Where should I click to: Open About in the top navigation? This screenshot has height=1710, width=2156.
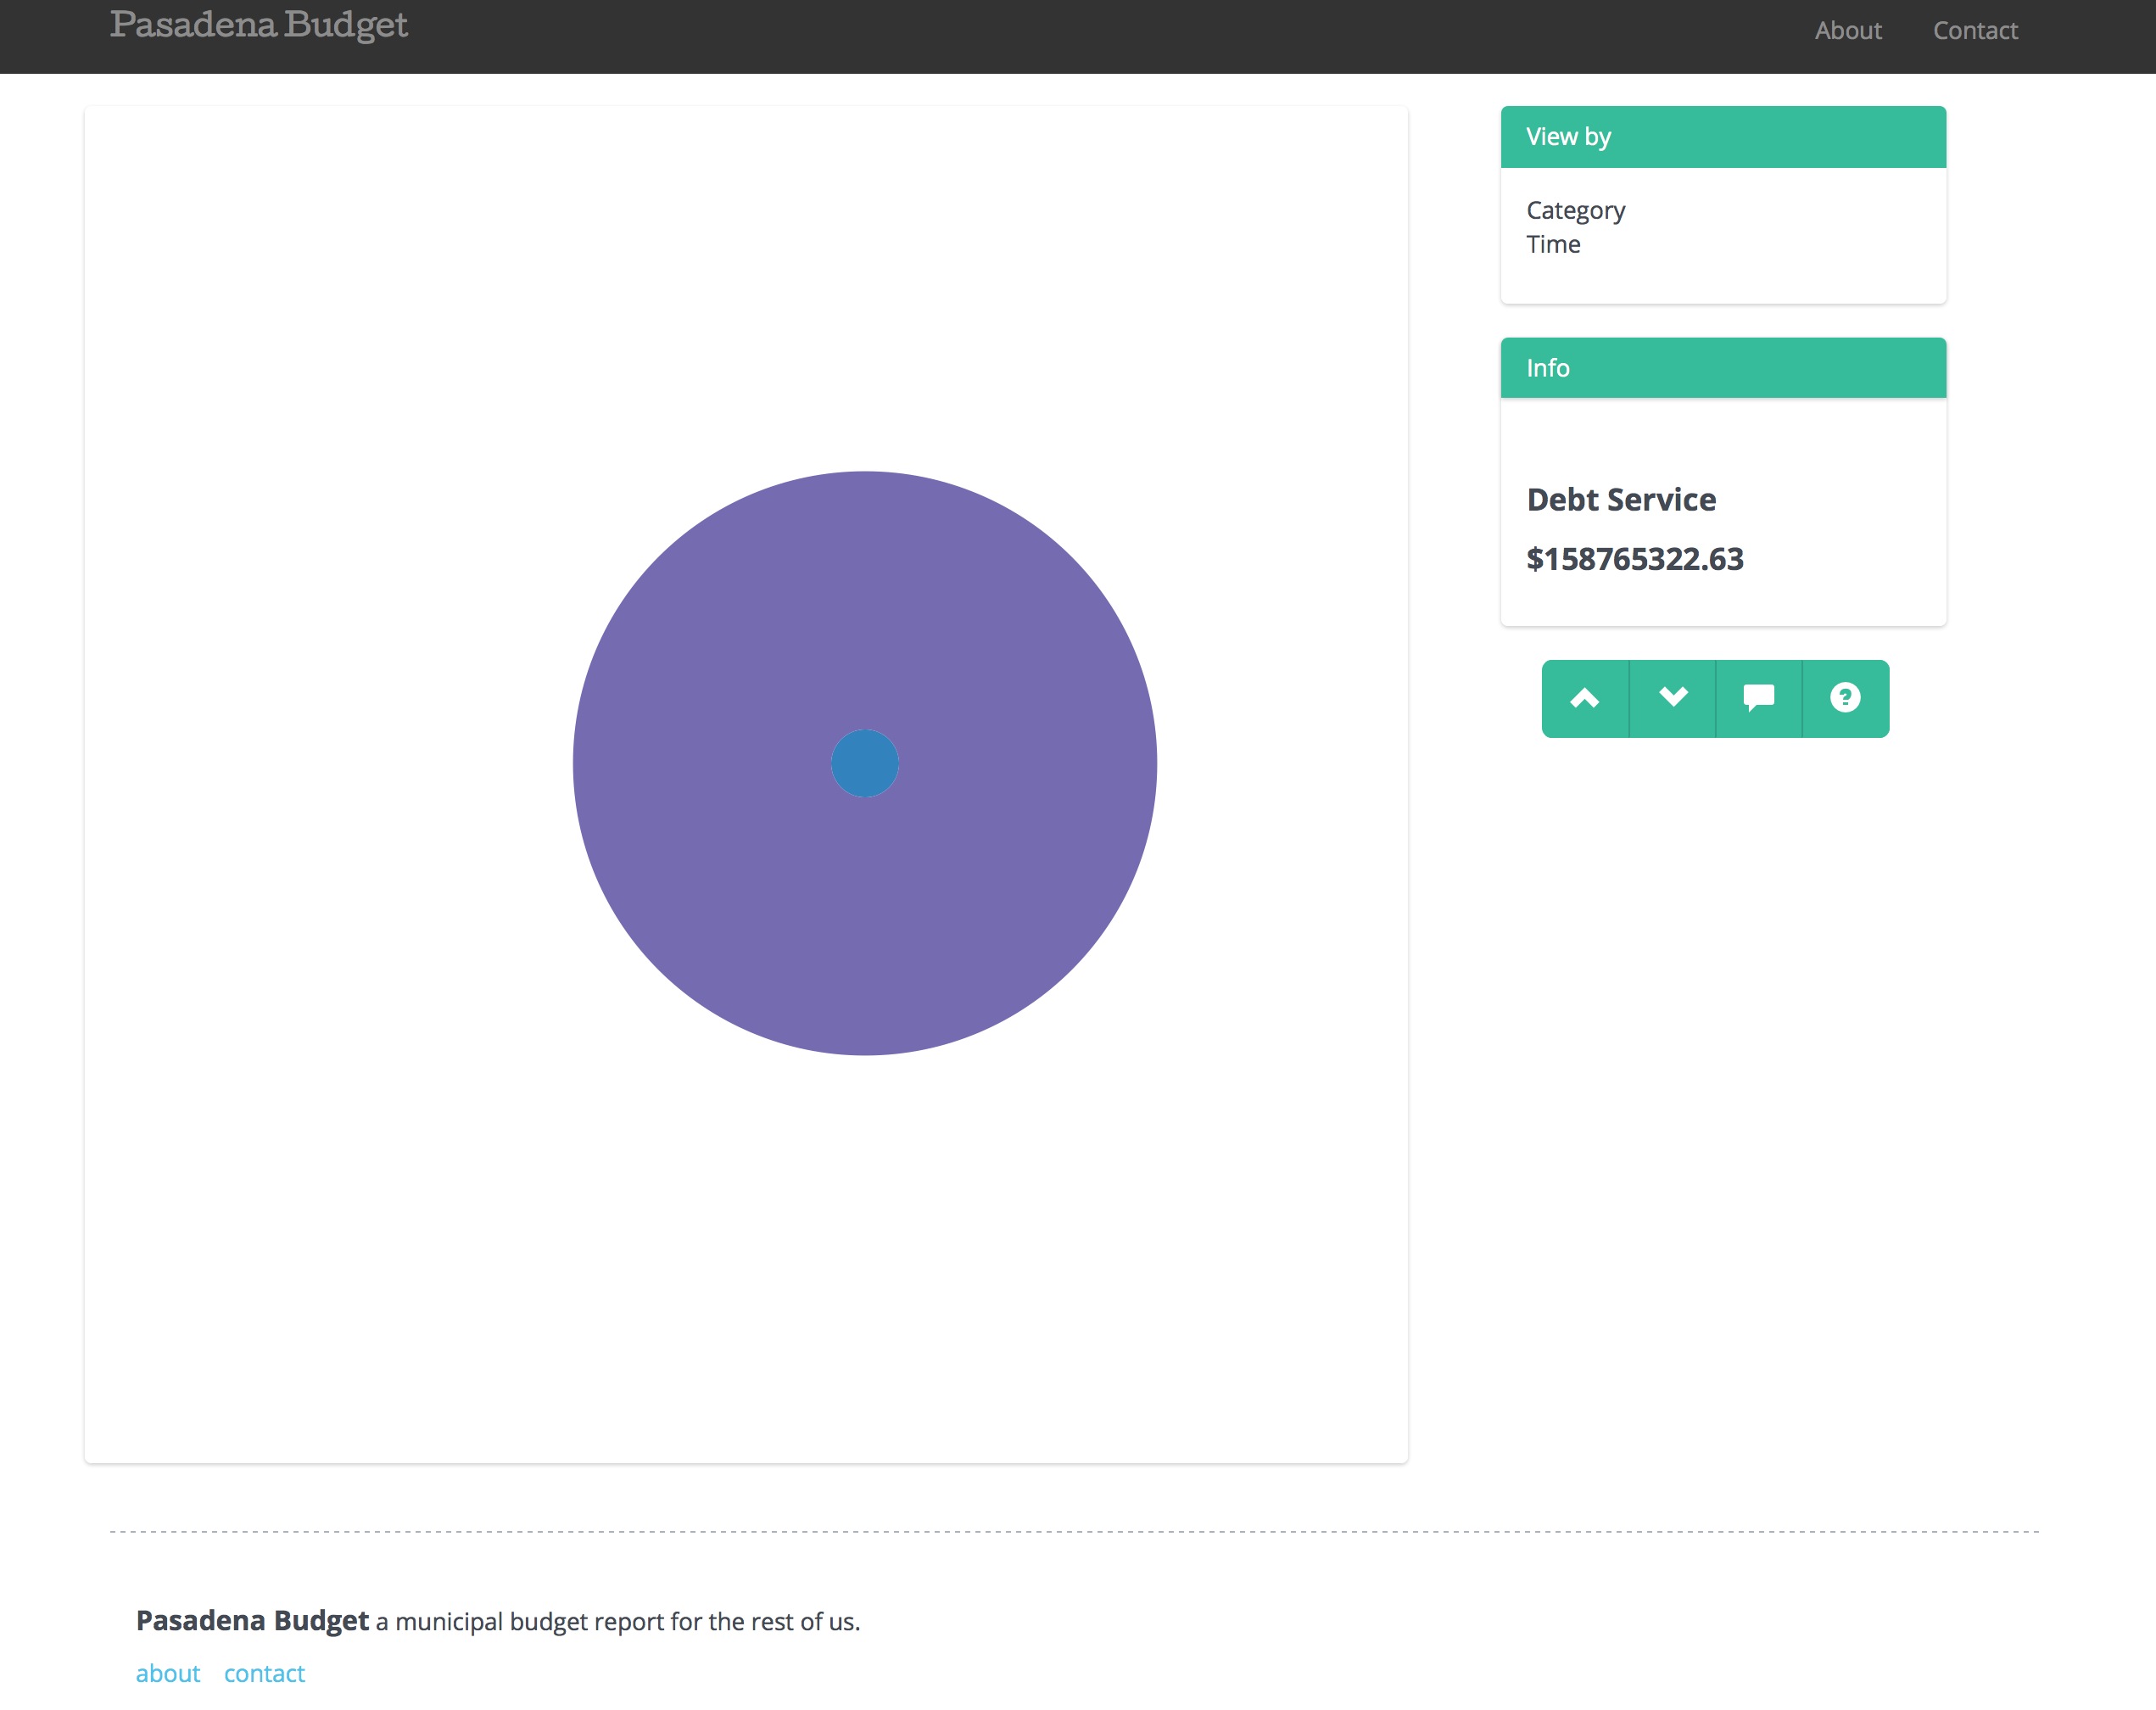(1847, 31)
